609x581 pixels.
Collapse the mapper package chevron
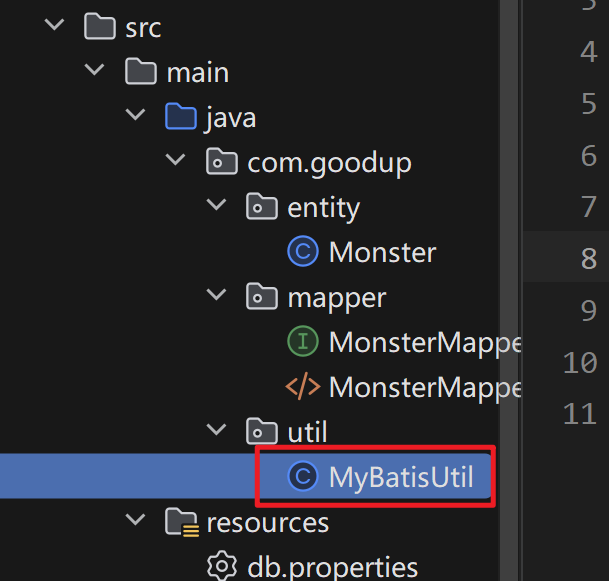pos(215,297)
